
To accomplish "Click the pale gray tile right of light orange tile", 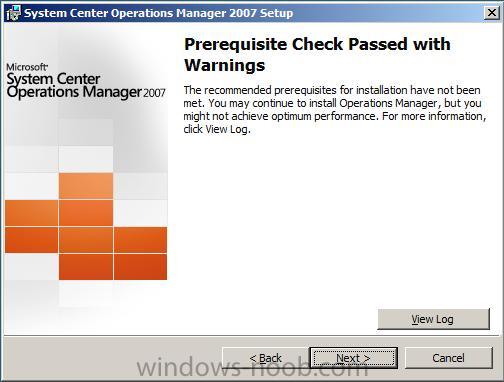I will (x=140, y=186).
